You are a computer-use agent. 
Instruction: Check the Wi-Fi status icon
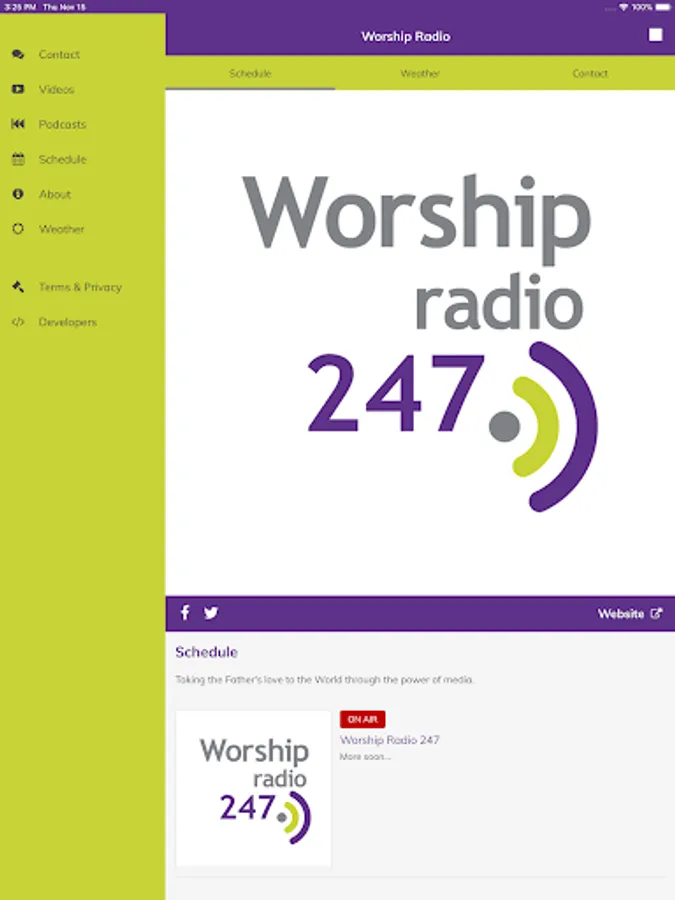623,7
